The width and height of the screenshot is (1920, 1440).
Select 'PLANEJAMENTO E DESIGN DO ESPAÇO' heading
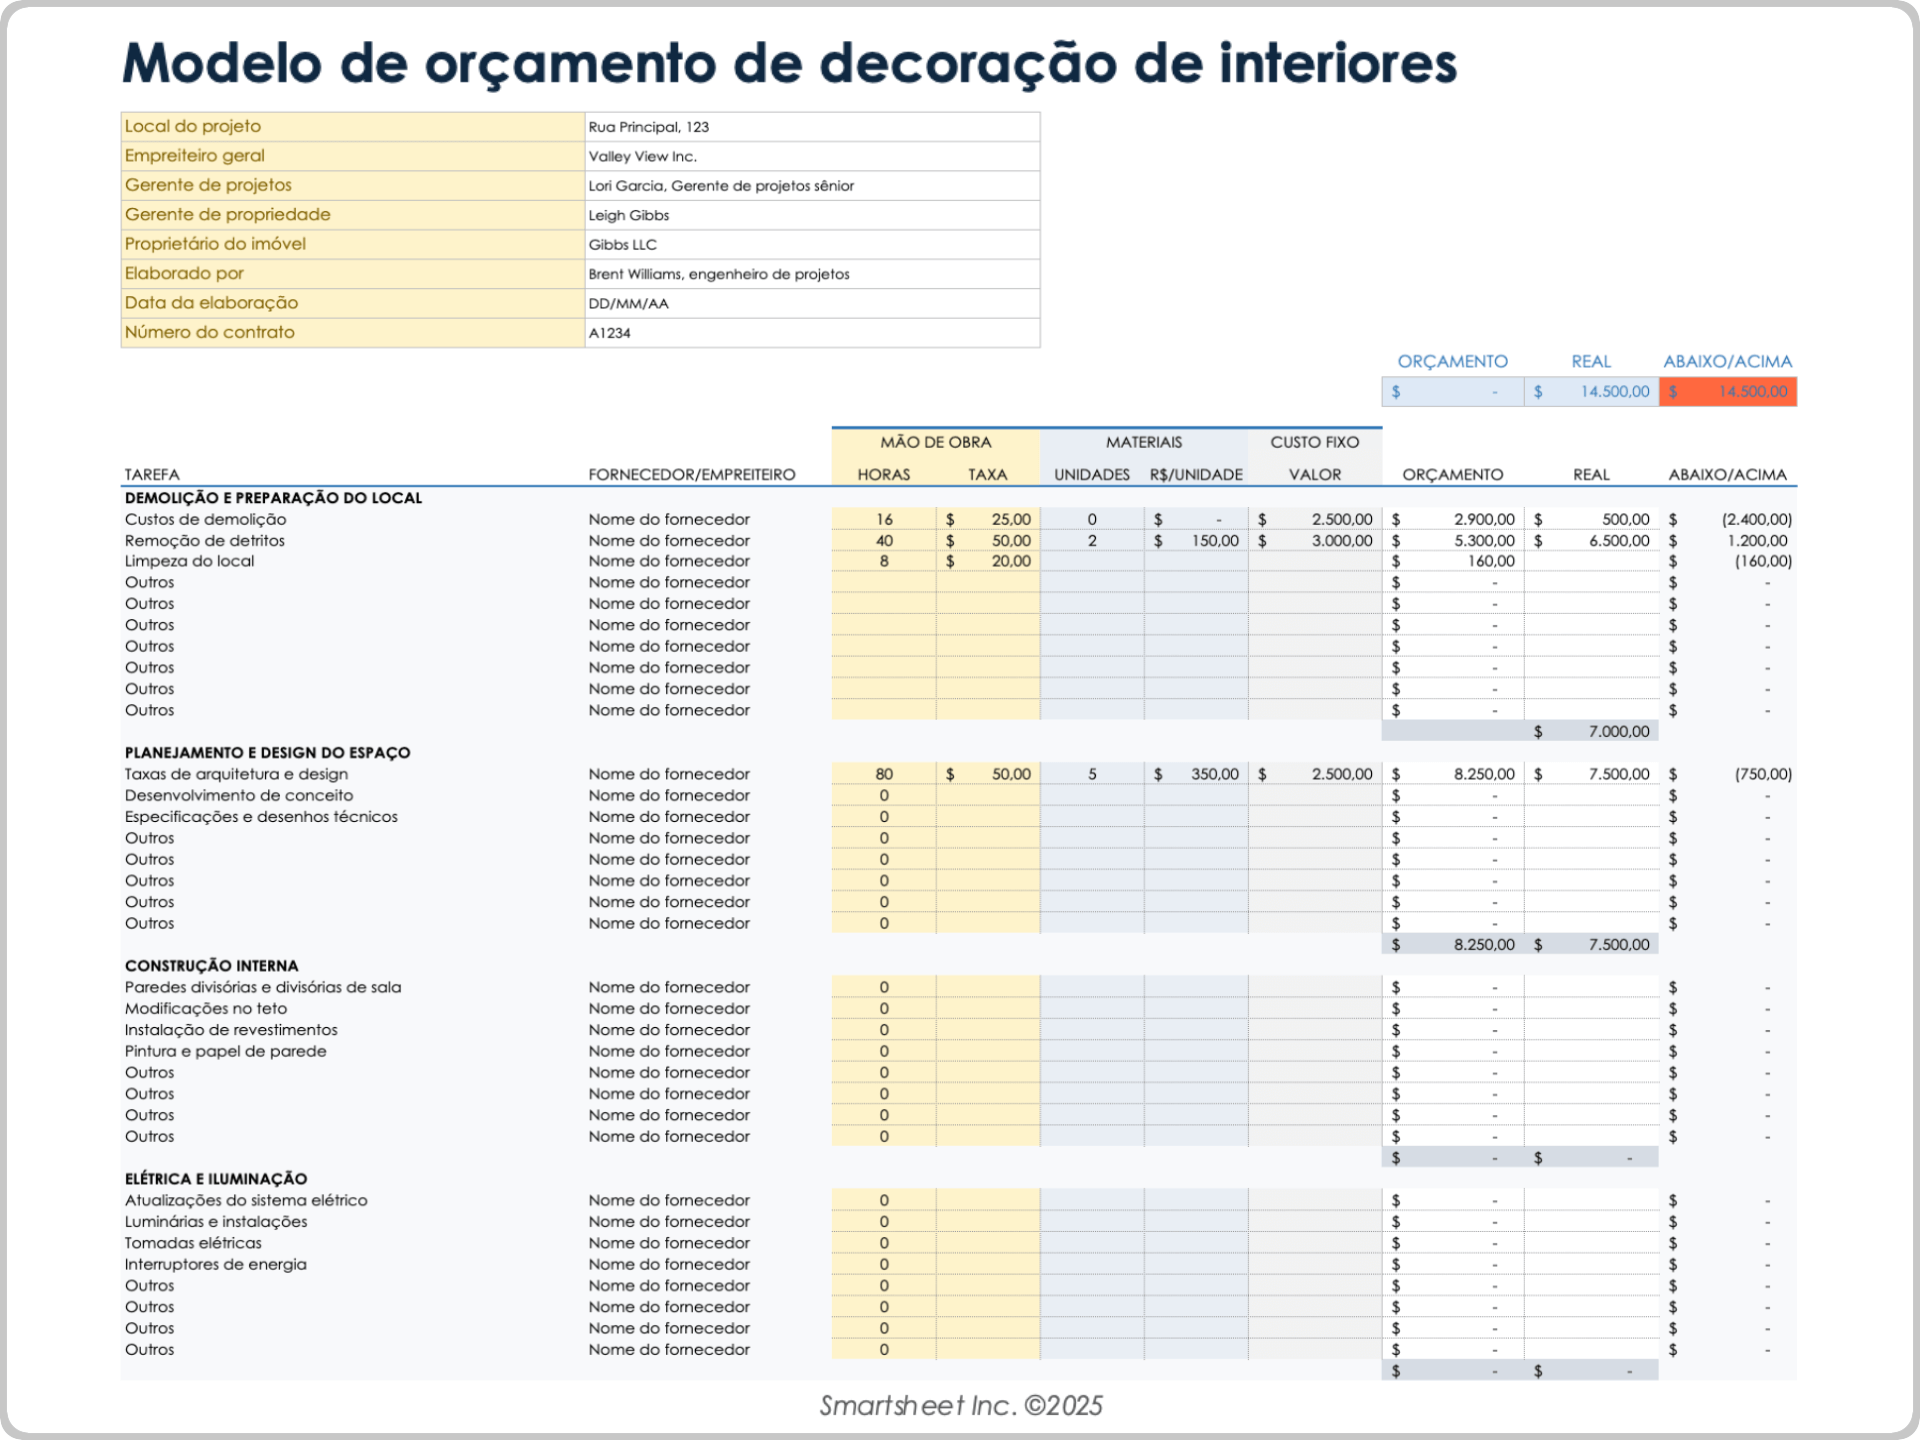[267, 753]
